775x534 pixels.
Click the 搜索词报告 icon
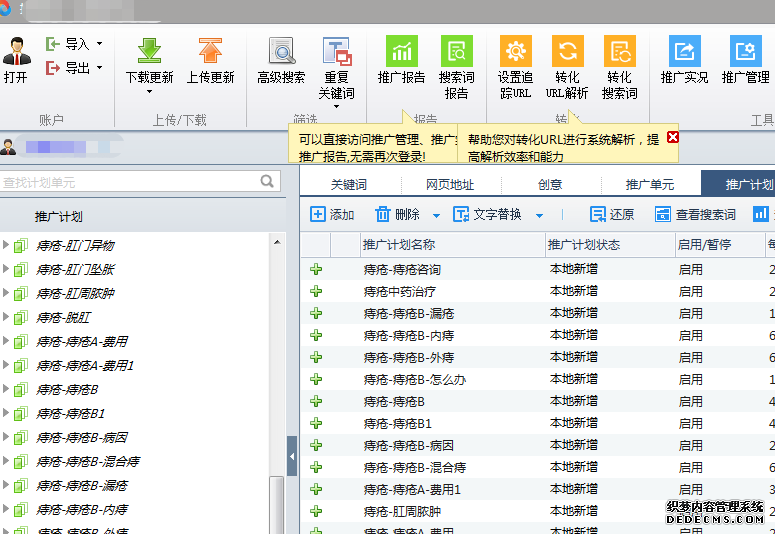pos(456,52)
